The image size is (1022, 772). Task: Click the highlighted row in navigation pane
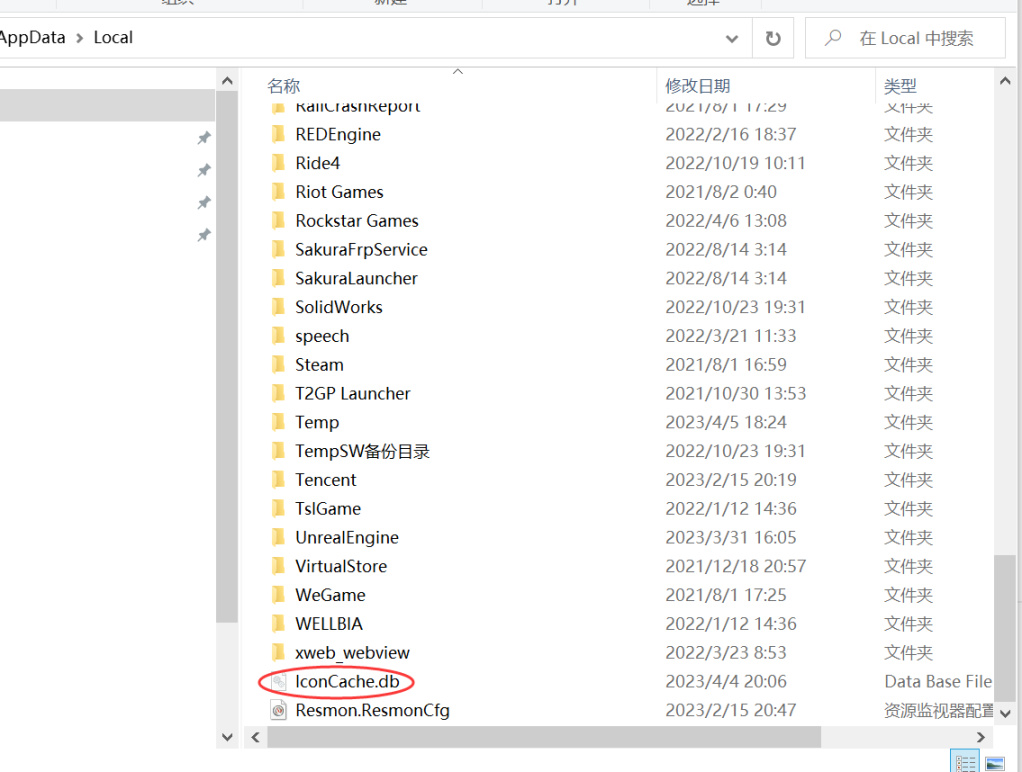point(107,105)
